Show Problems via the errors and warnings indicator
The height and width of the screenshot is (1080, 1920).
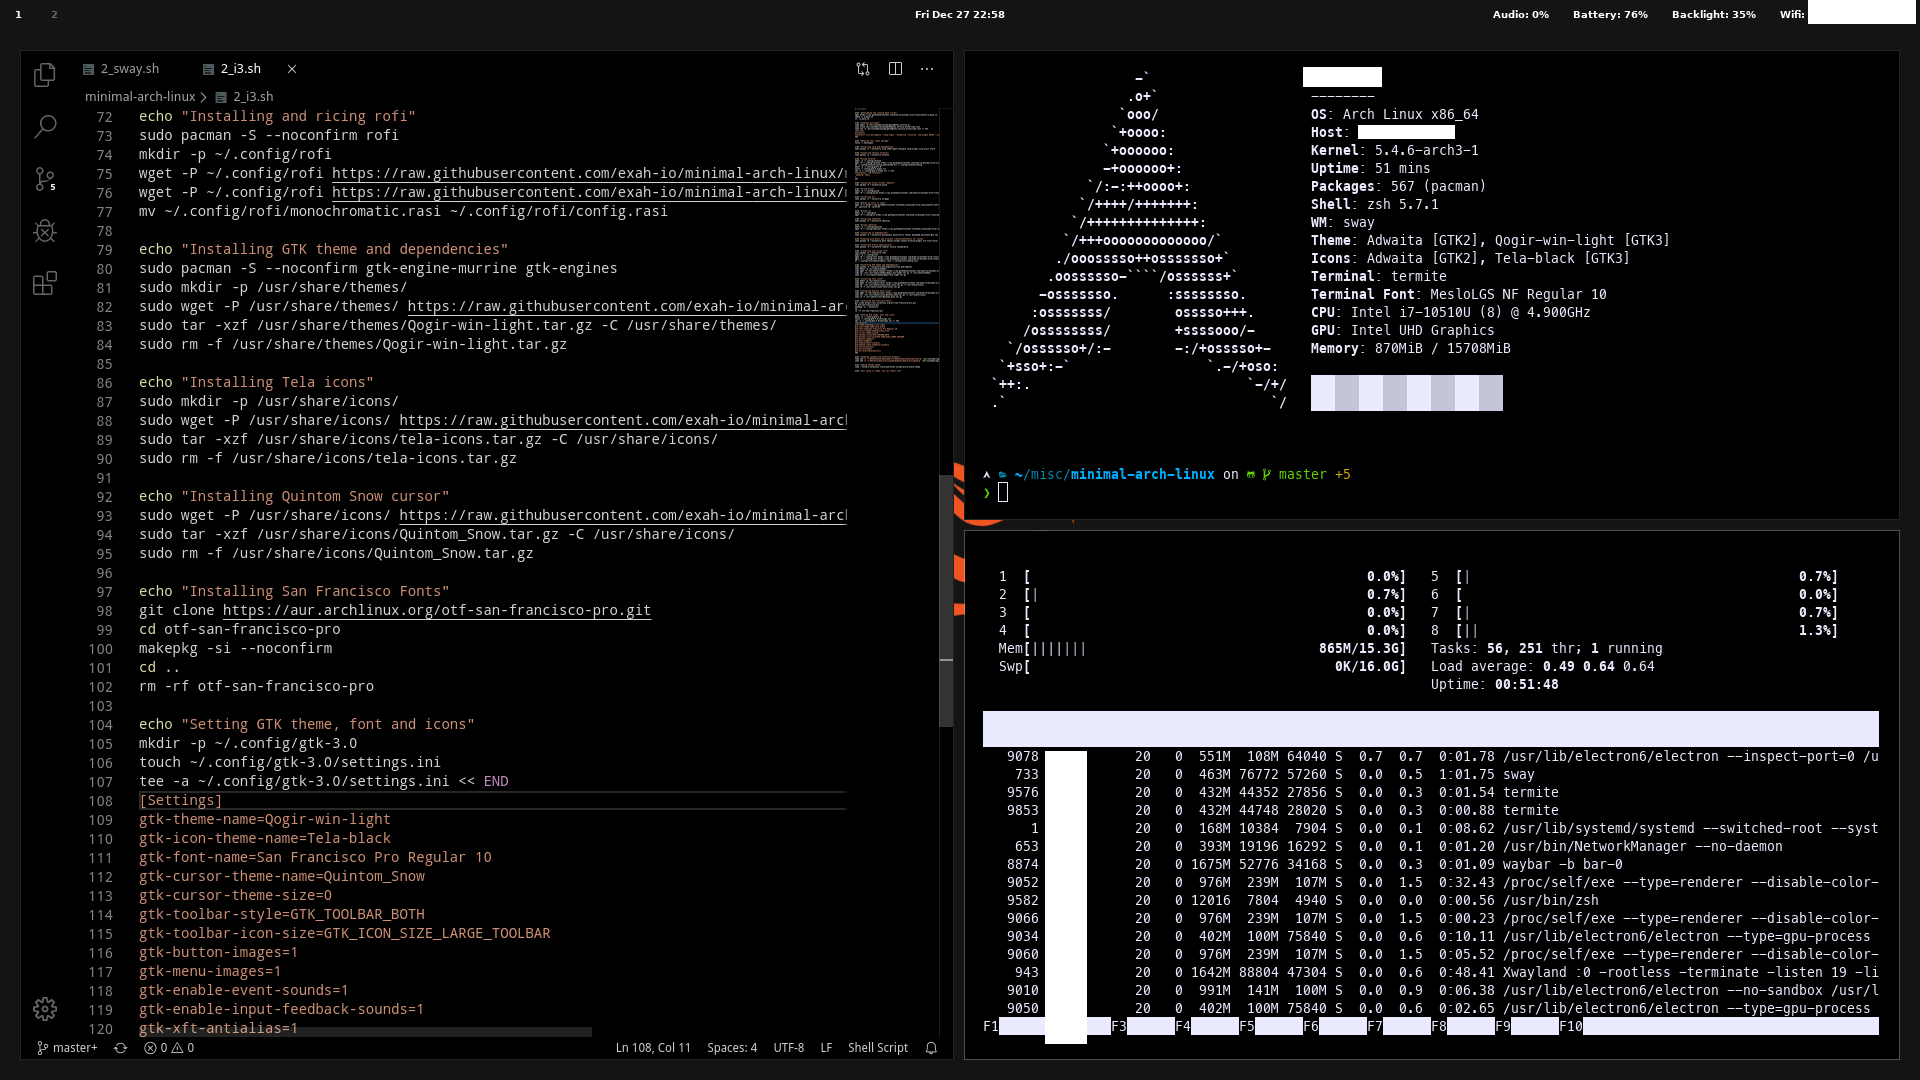pos(167,1048)
